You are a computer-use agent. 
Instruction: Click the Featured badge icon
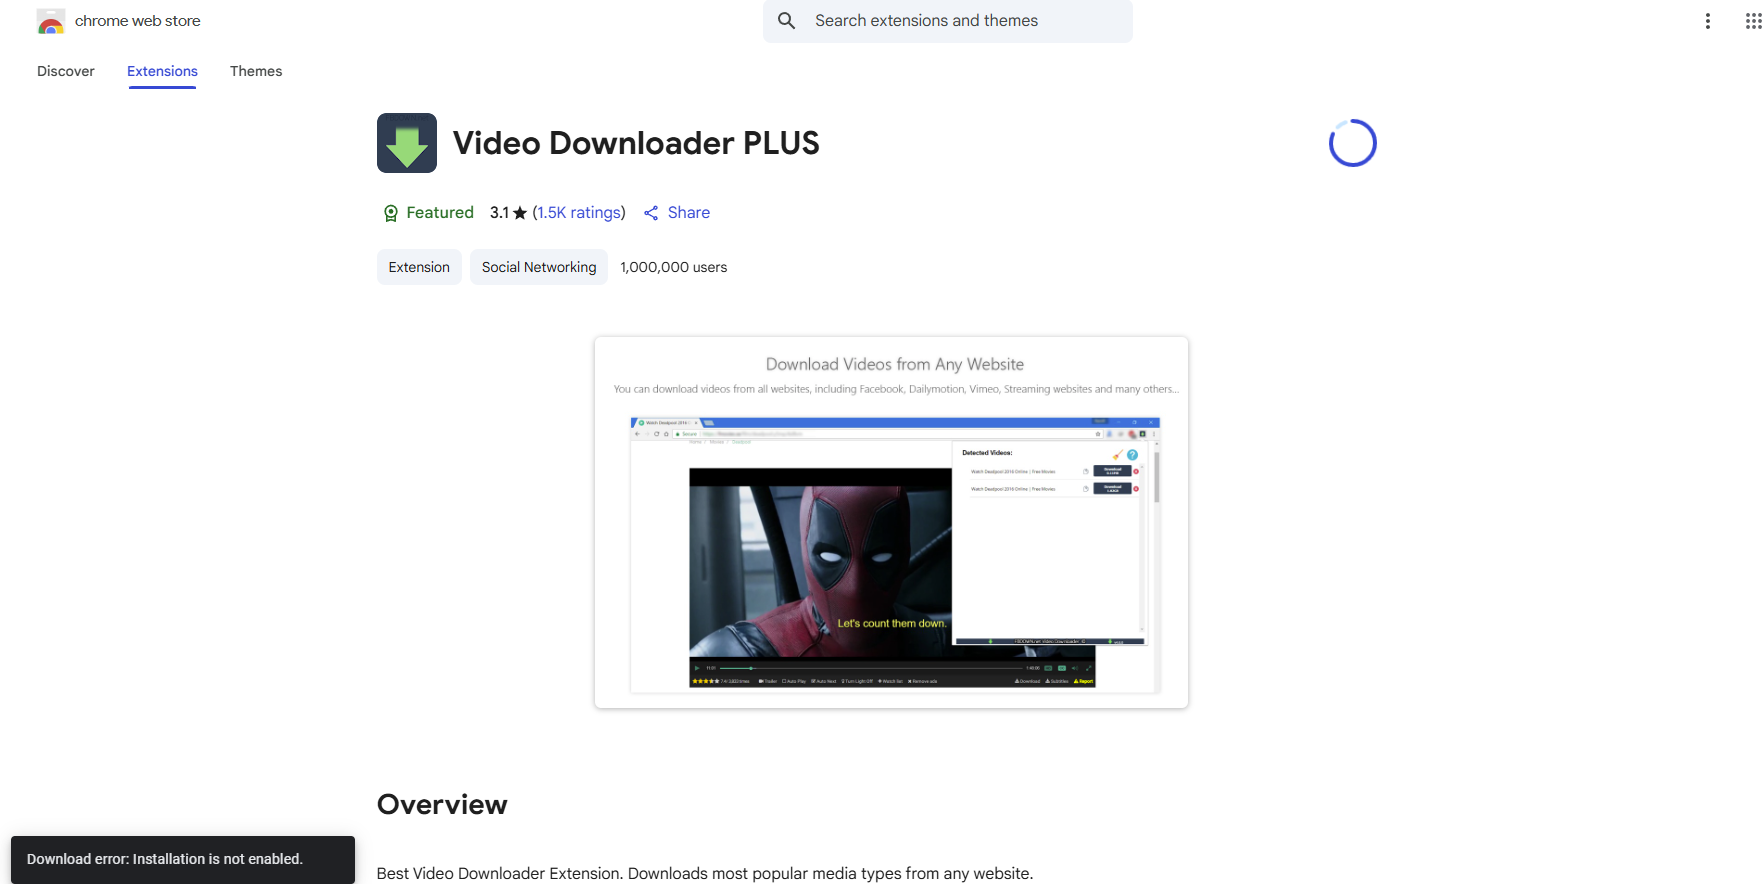[x=391, y=213]
